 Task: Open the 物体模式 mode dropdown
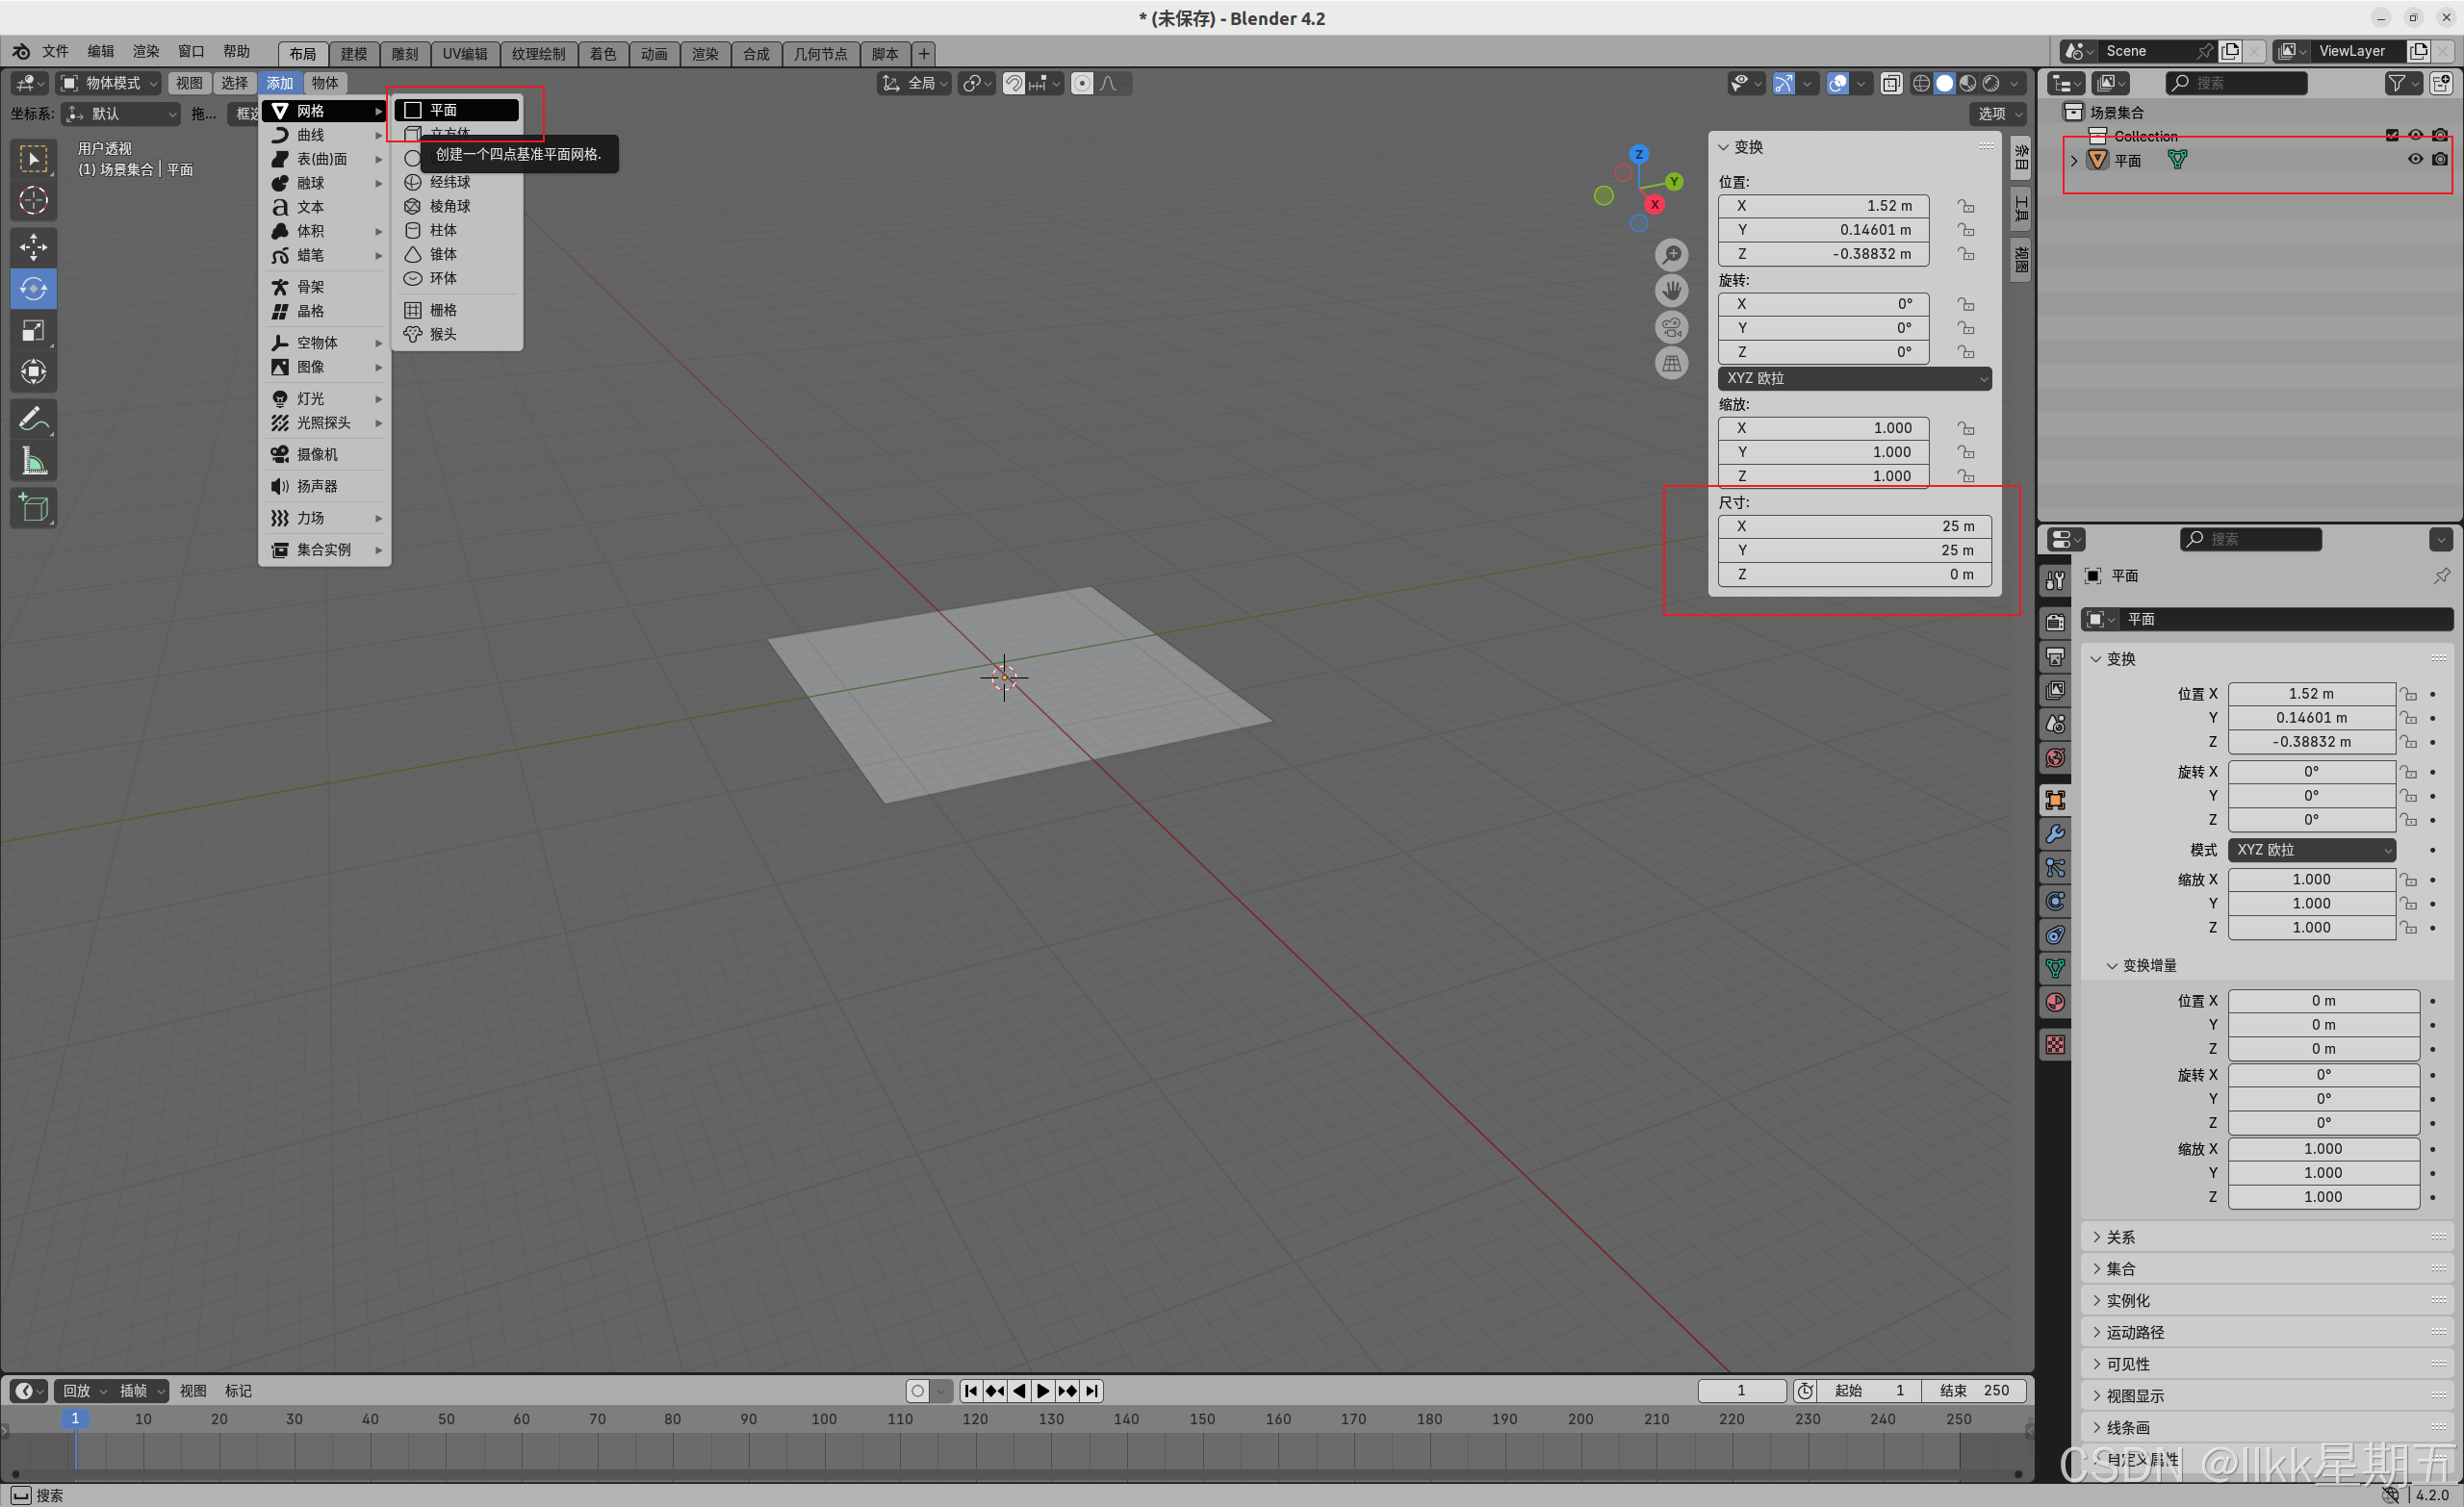(108, 83)
